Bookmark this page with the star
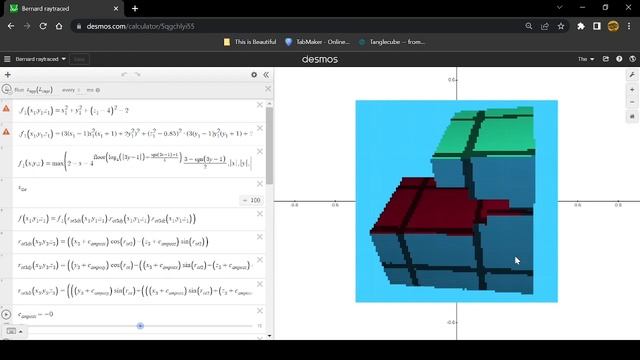Image resolution: width=640 pixels, height=360 pixels. (x=561, y=26)
